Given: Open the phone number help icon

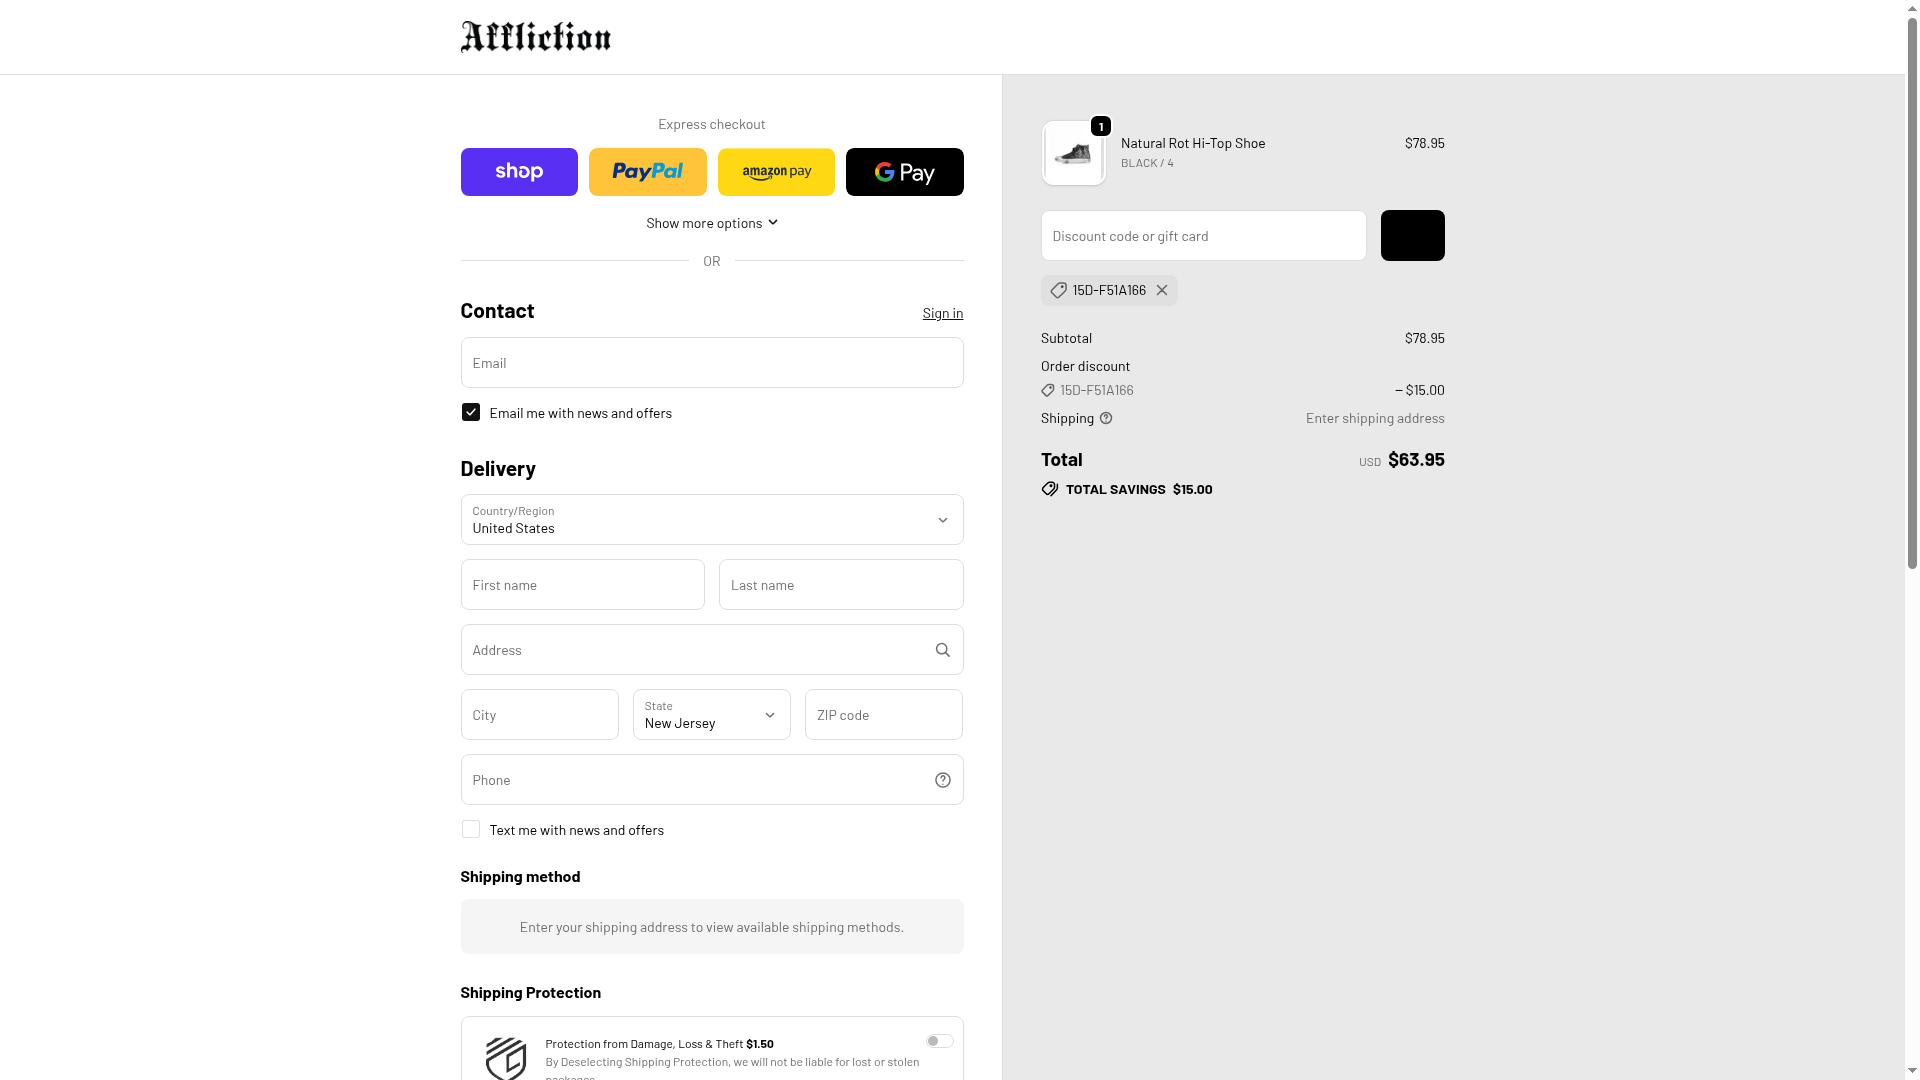Looking at the screenshot, I should [942, 780].
